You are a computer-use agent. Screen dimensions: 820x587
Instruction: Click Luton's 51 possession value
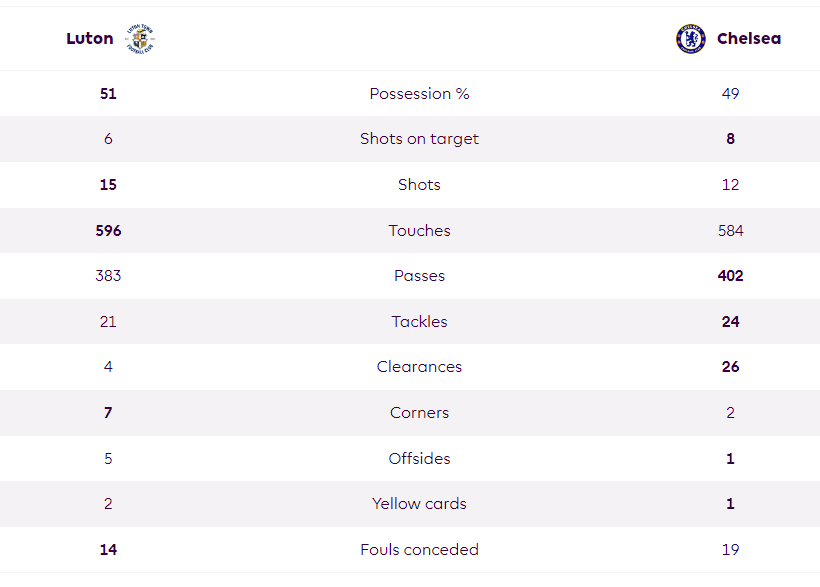[x=108, y=94]
